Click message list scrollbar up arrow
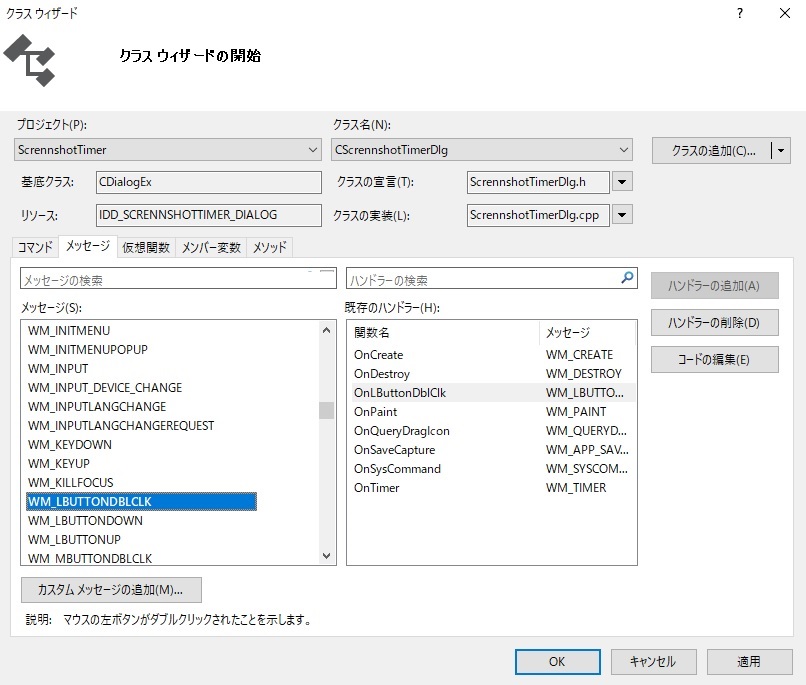This screenshot has height=685, width=806. click(326, 330)
